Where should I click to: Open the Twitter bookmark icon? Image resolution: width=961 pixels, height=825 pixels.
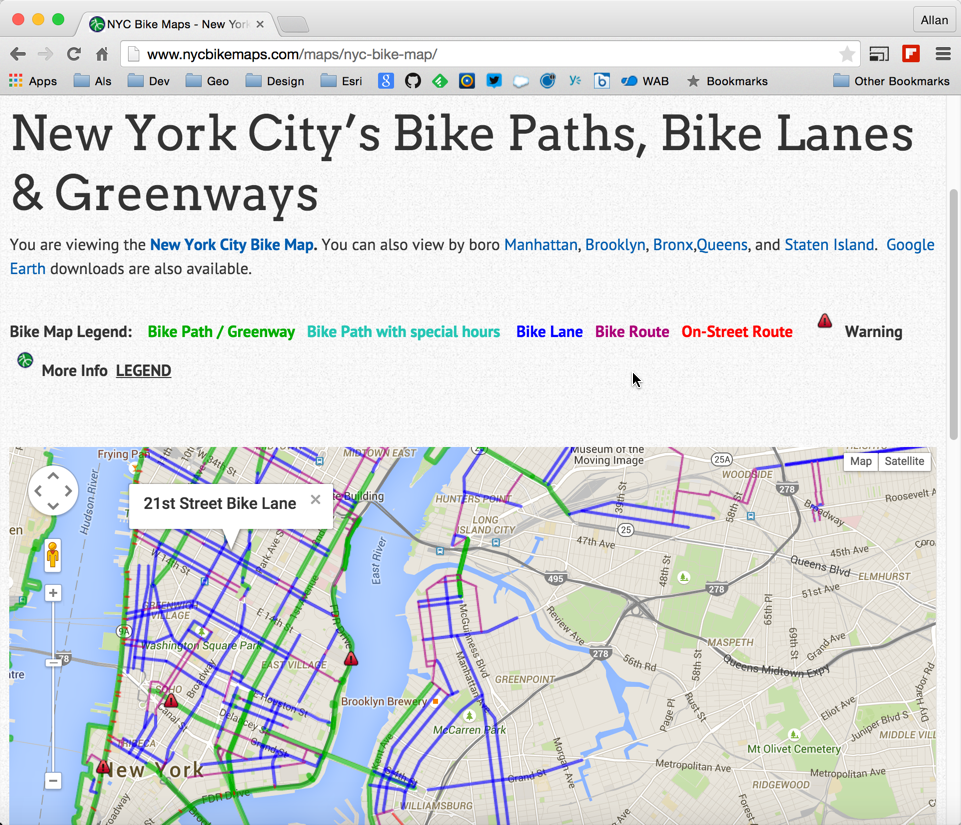pyautogui.click(x=494, y=81)
